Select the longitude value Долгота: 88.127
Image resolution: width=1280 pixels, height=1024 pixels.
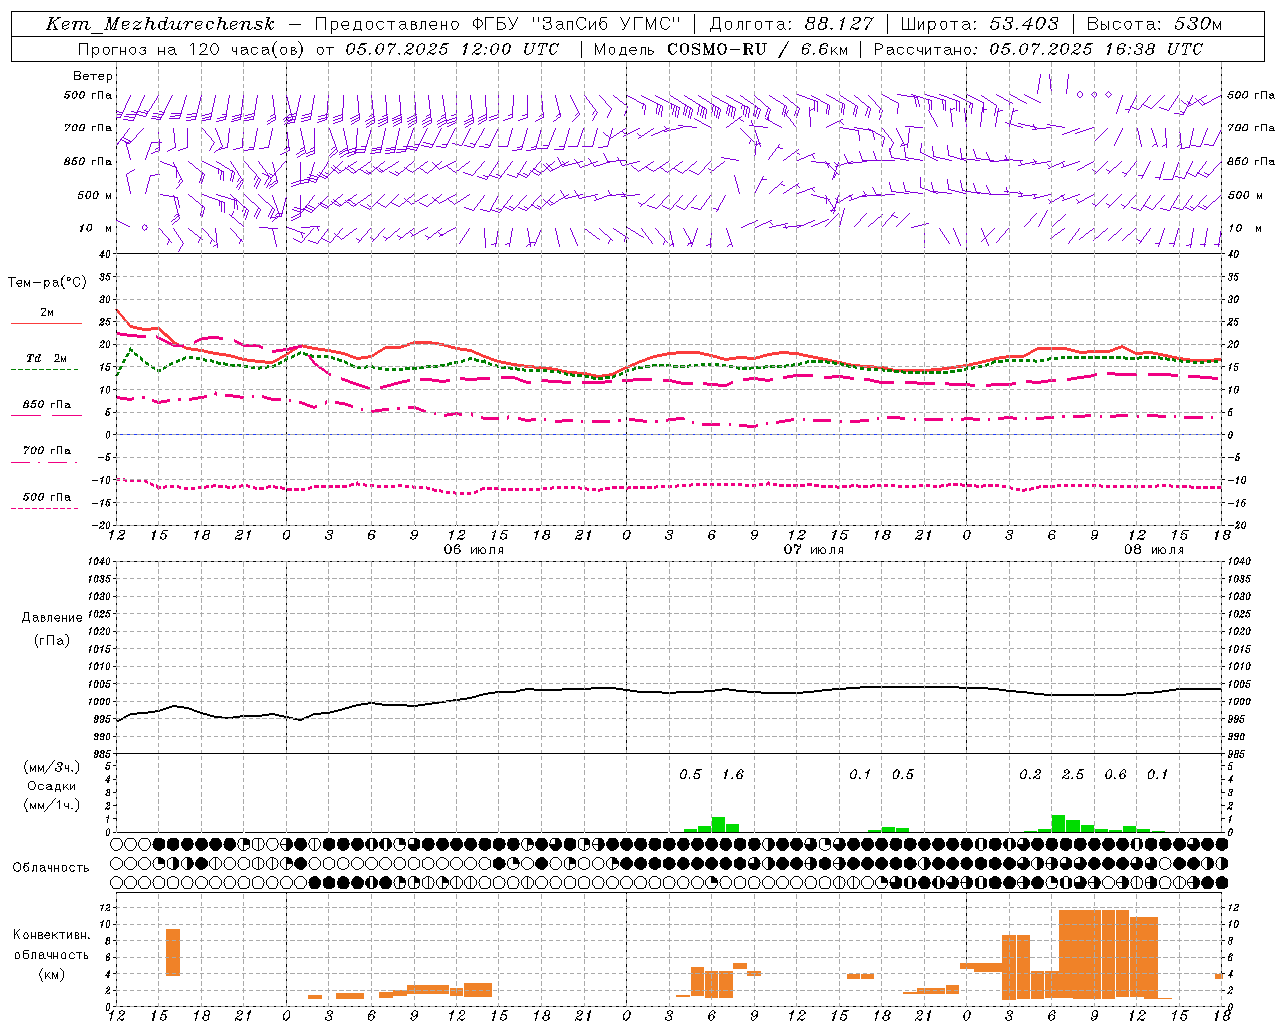click(791, 24)
